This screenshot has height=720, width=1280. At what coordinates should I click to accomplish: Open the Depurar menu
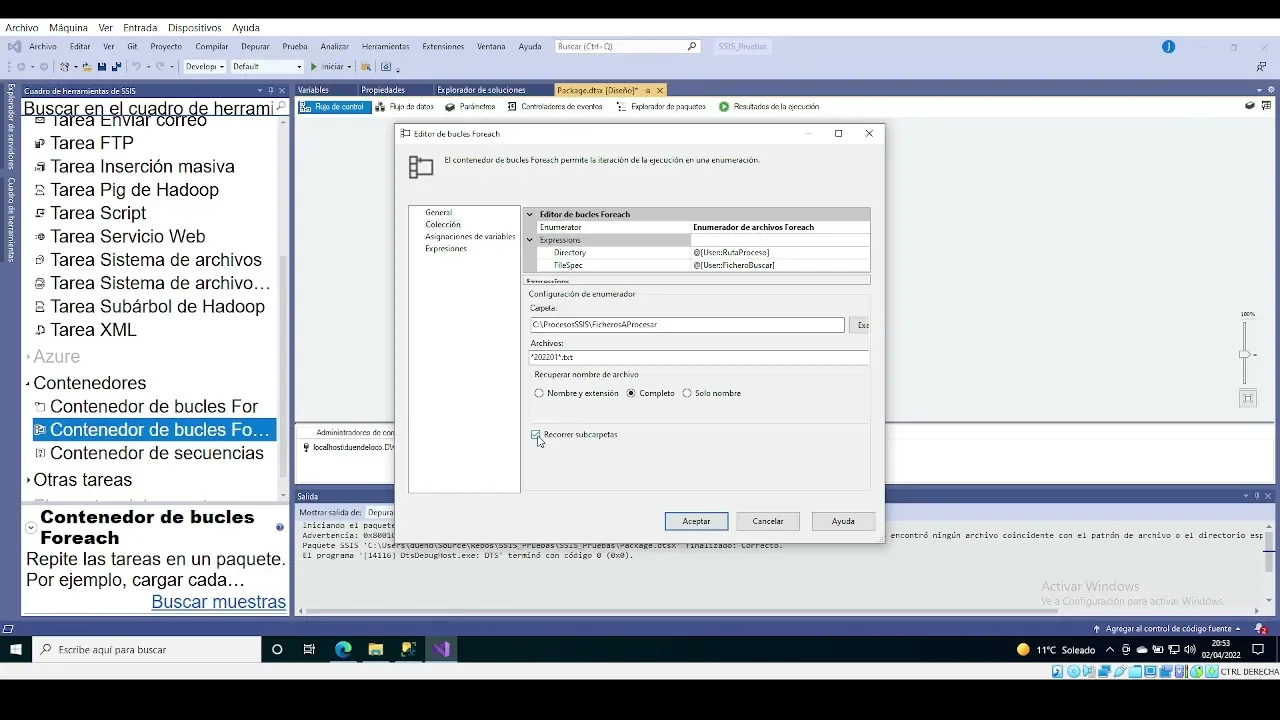(255, 46)
